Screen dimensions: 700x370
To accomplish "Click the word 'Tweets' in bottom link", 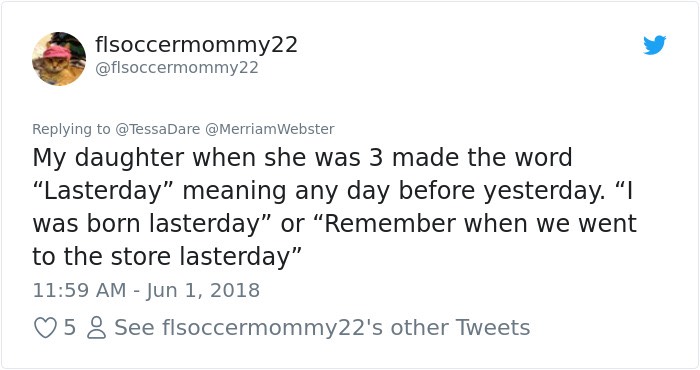I will click(493, 328).
